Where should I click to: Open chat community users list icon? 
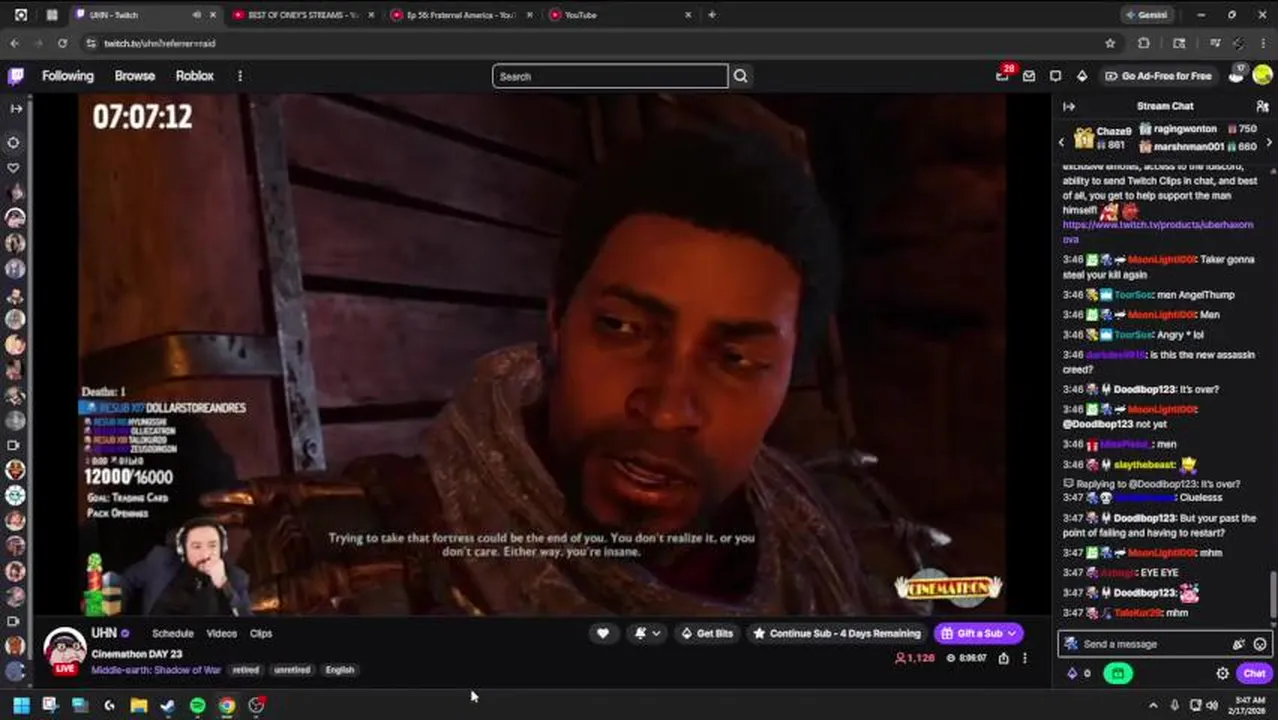[x=1262, y=106]
